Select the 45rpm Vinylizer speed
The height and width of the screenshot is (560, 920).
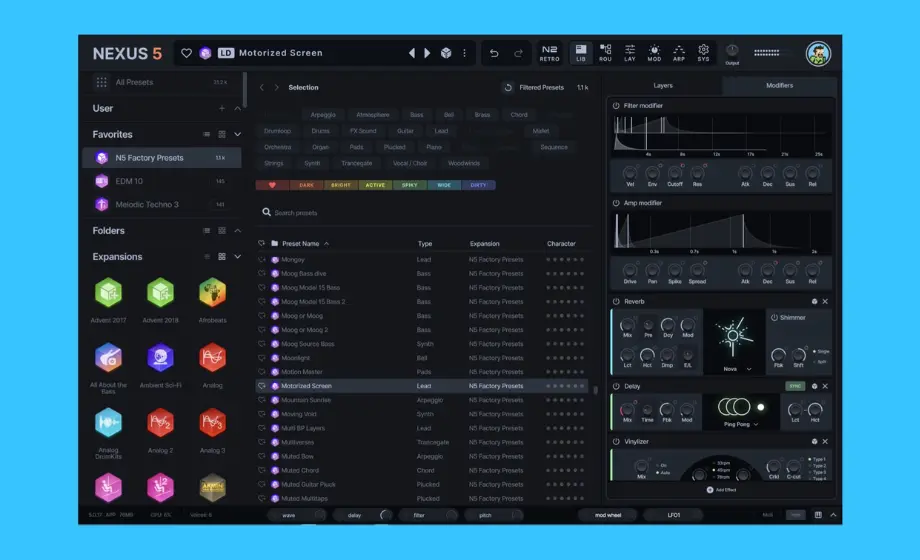[x=722, y=470]
